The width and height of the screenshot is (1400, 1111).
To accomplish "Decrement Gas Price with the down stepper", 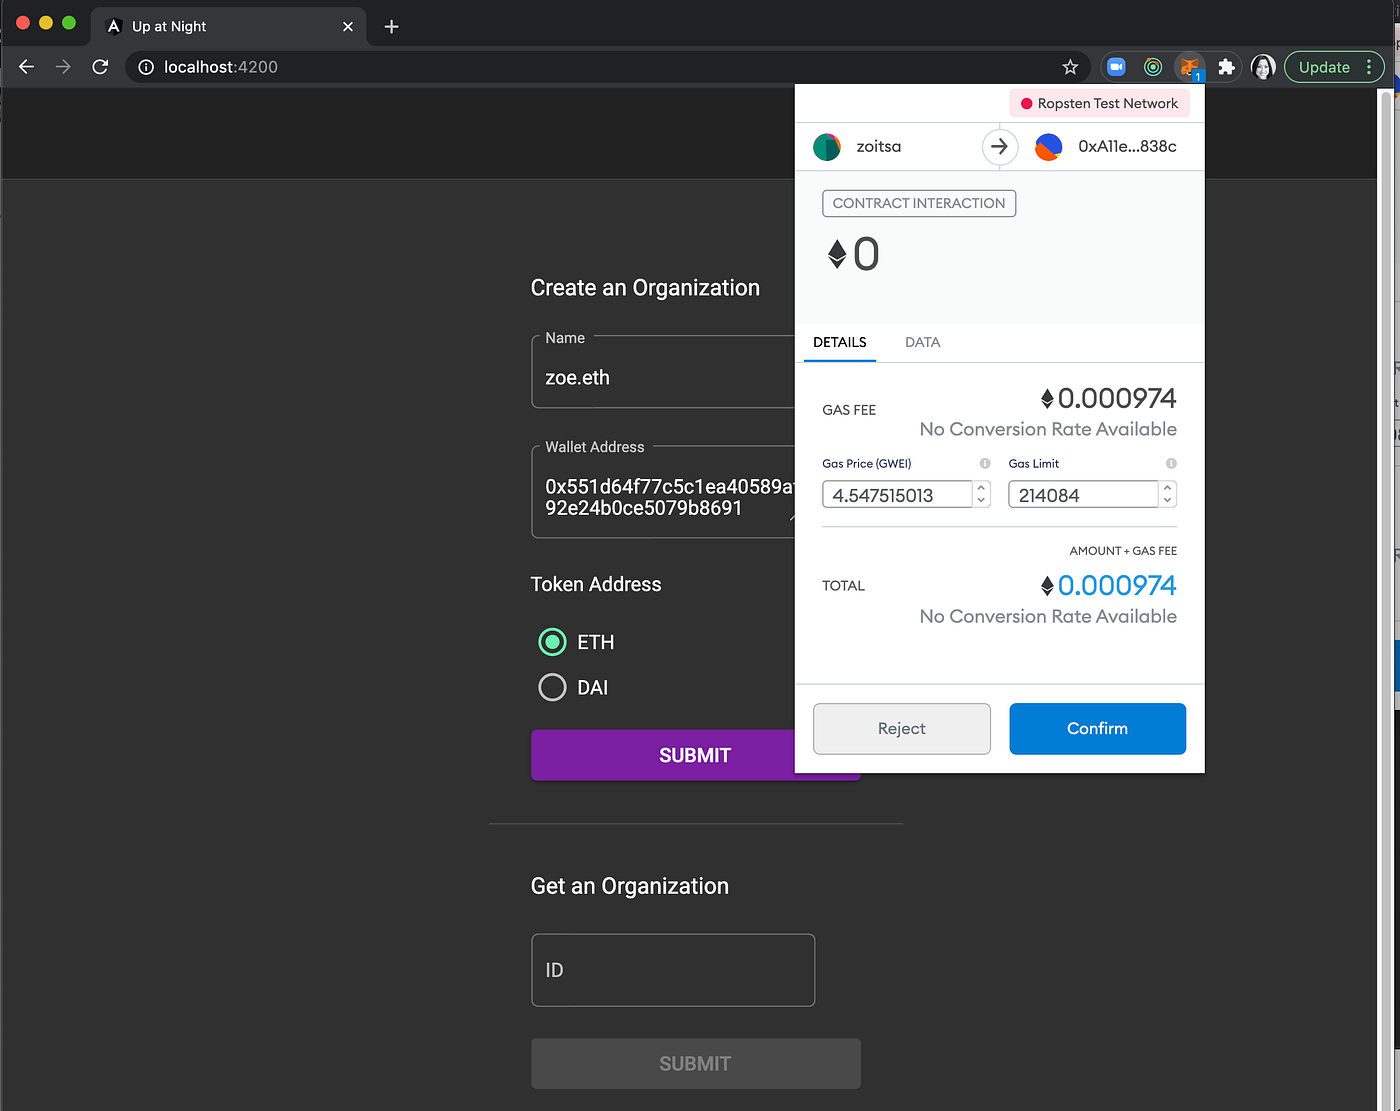I will (980, 500).
